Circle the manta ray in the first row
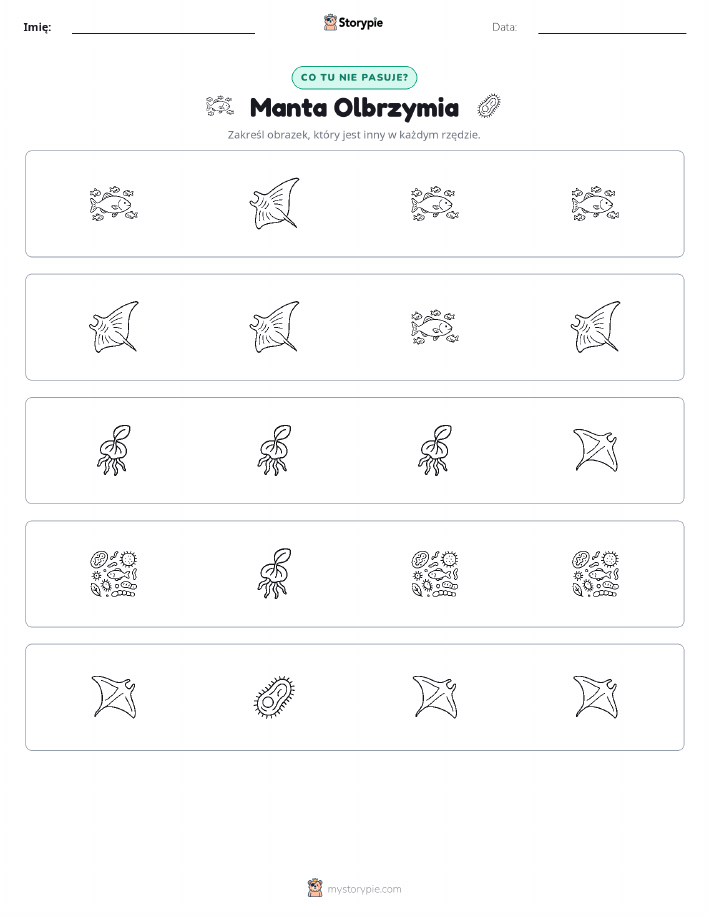The width and height of the screenshot is (709, 917). click(x=274, y=204)
